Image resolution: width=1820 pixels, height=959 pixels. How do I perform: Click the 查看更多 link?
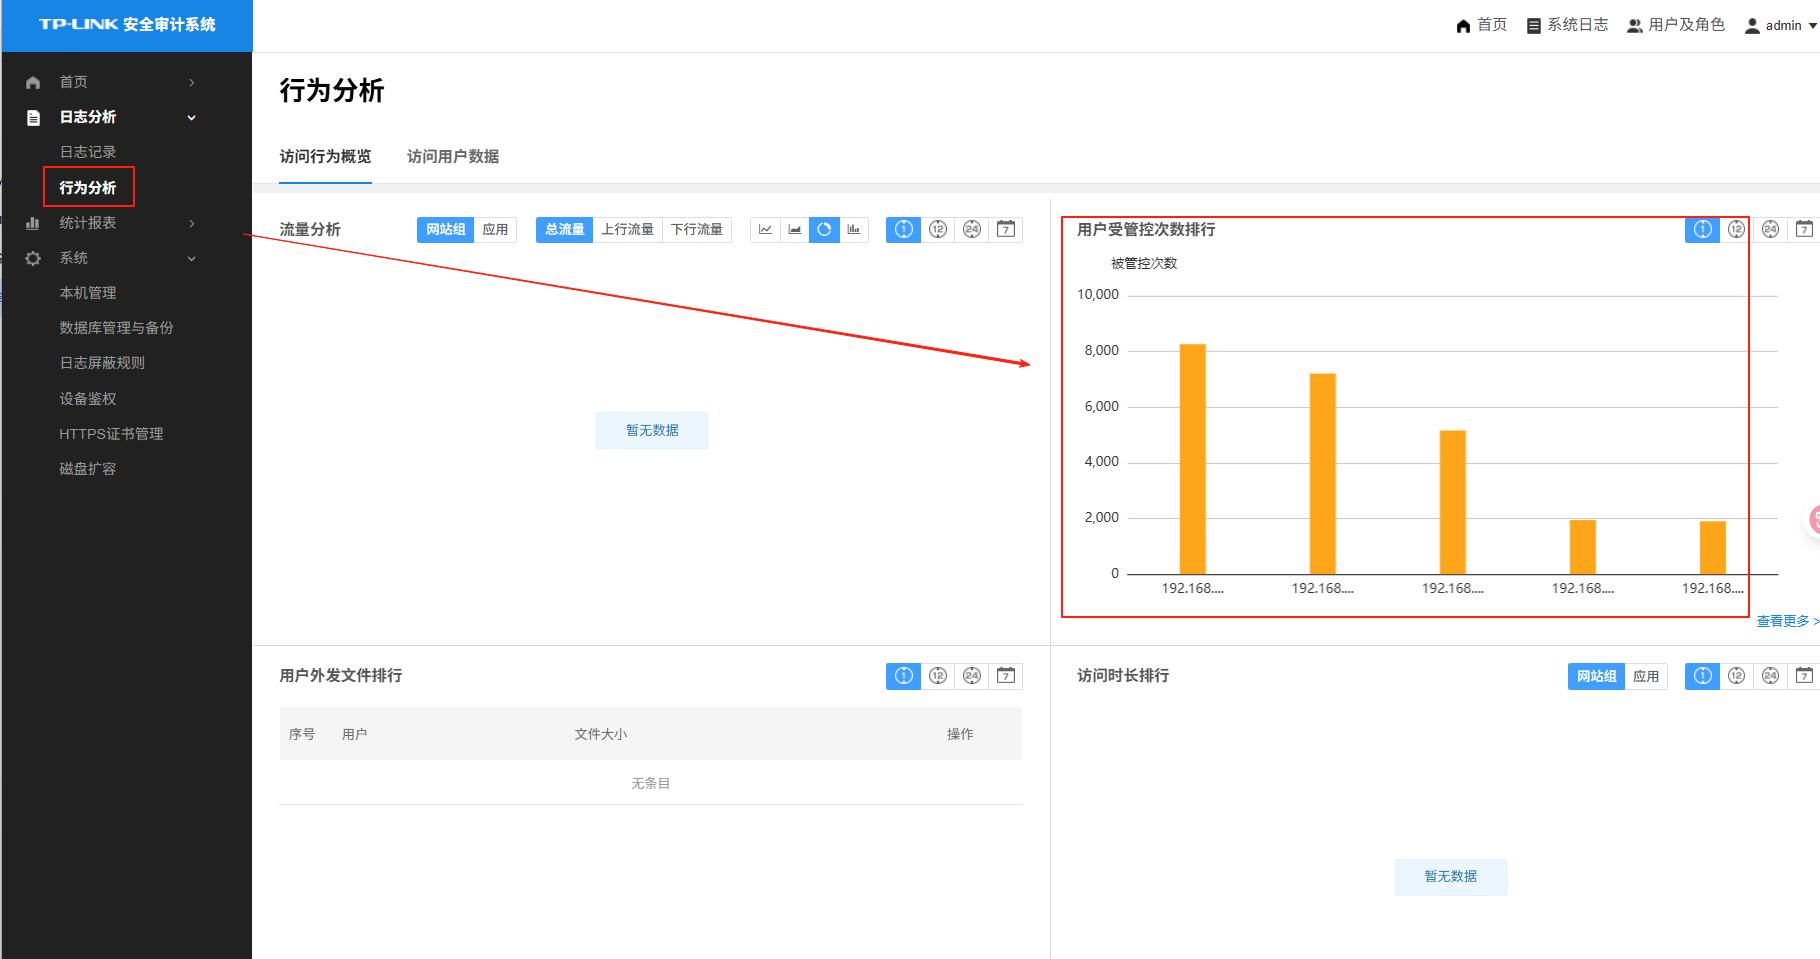[1786, 621]
